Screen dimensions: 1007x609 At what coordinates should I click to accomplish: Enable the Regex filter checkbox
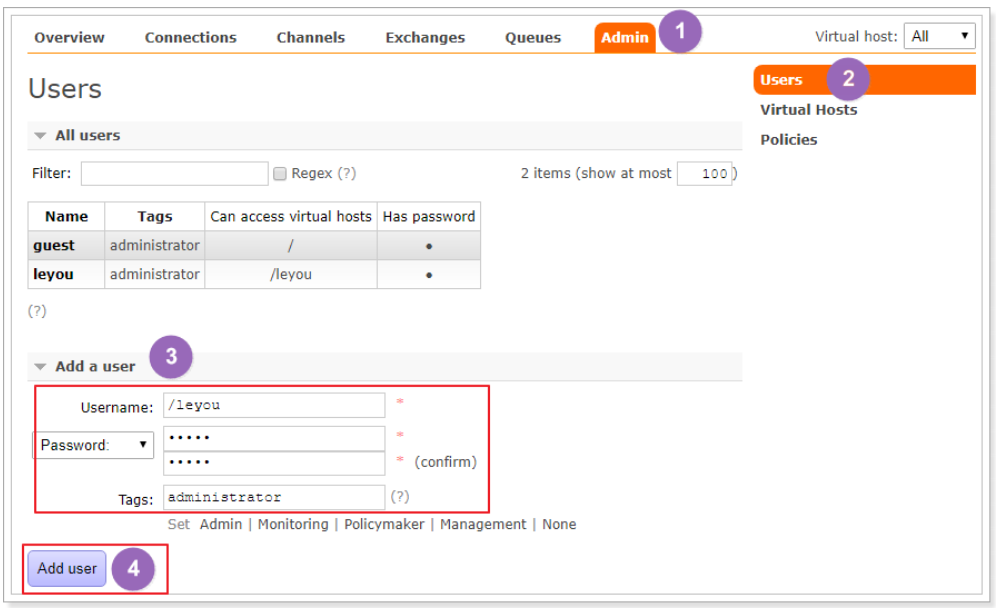tap(280, 174)
